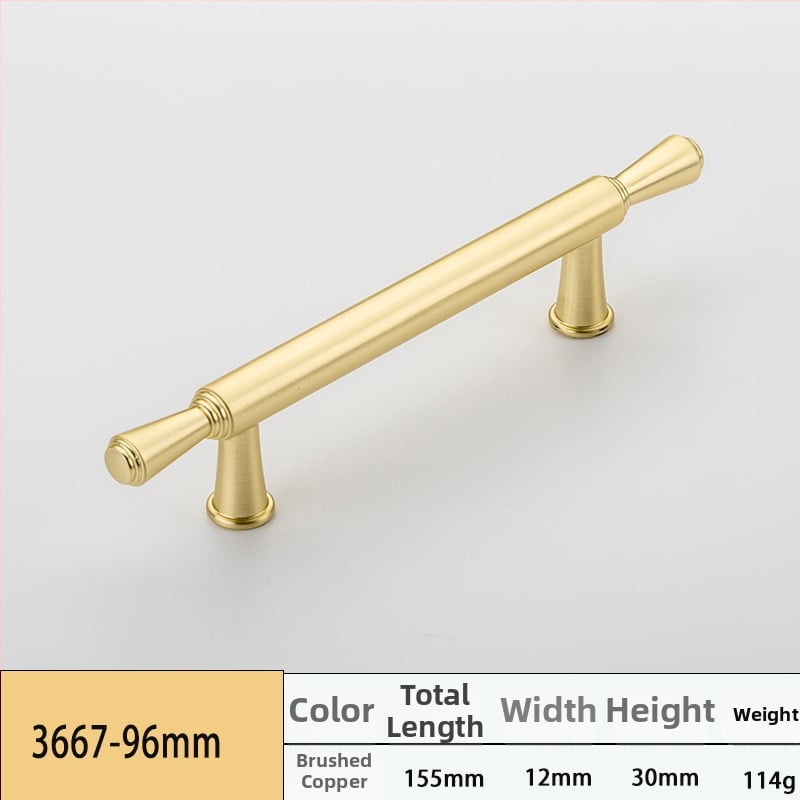Click the 155mm total length value

tap(444, 779)
